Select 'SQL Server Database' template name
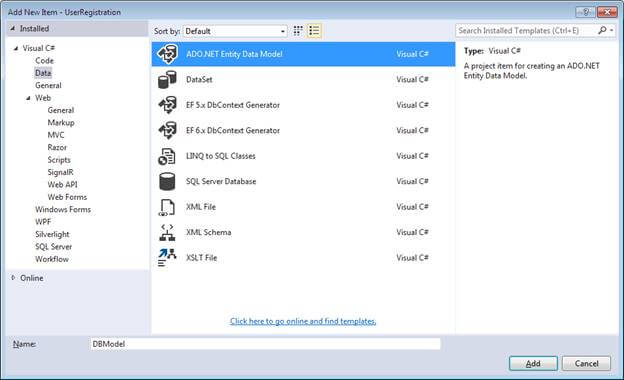This screenshot has height=380, width=624. 221,181
